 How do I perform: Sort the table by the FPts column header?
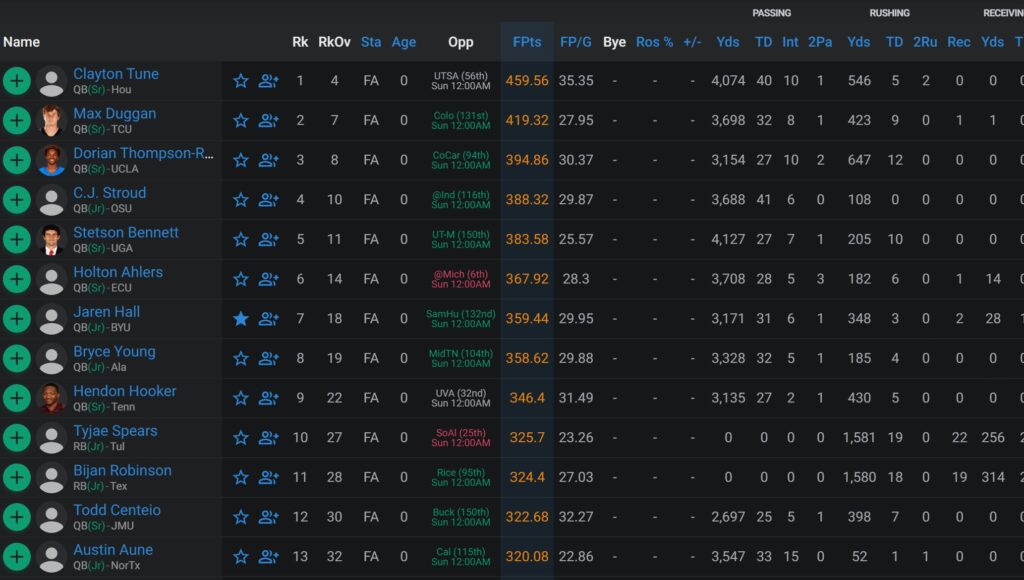(x=527, y=42)
